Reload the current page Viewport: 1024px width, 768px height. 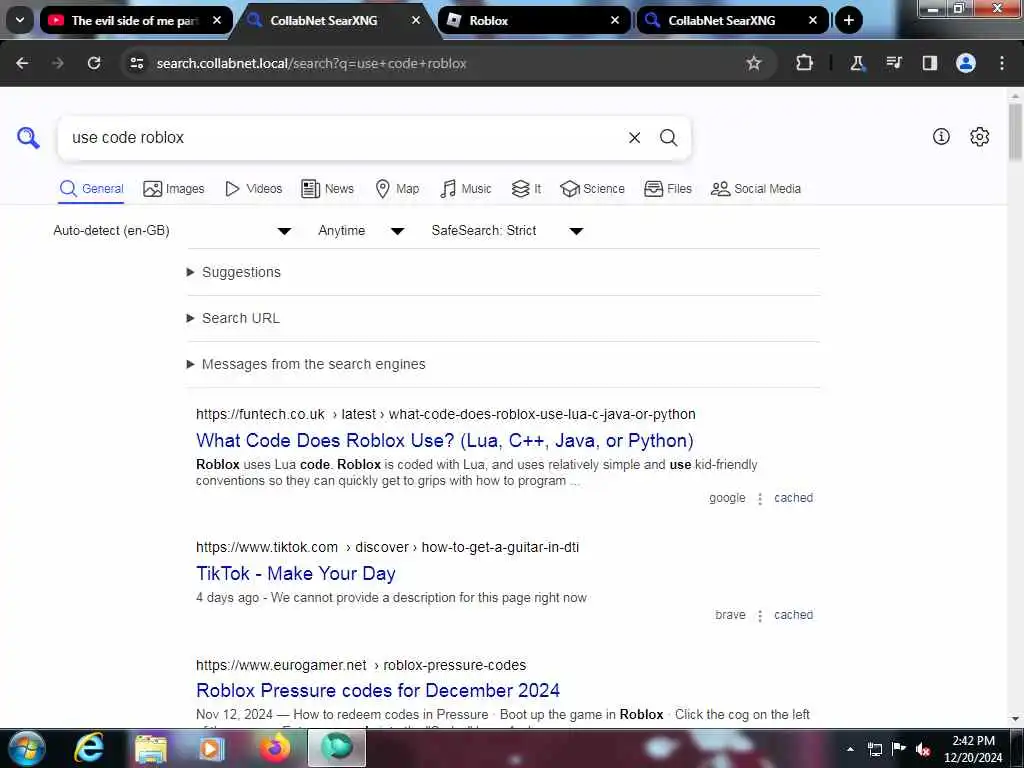(94, 63)
